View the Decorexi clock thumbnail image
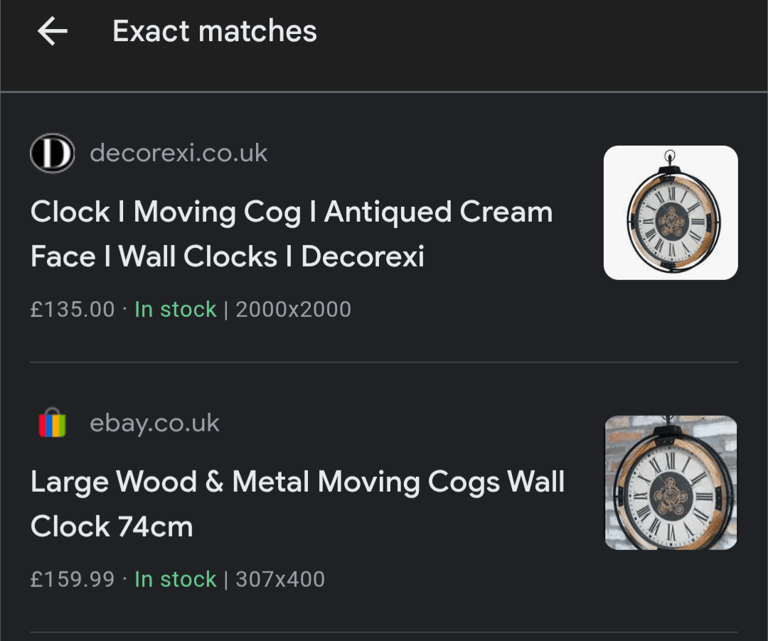768x641 pixels. pos(671,213)
